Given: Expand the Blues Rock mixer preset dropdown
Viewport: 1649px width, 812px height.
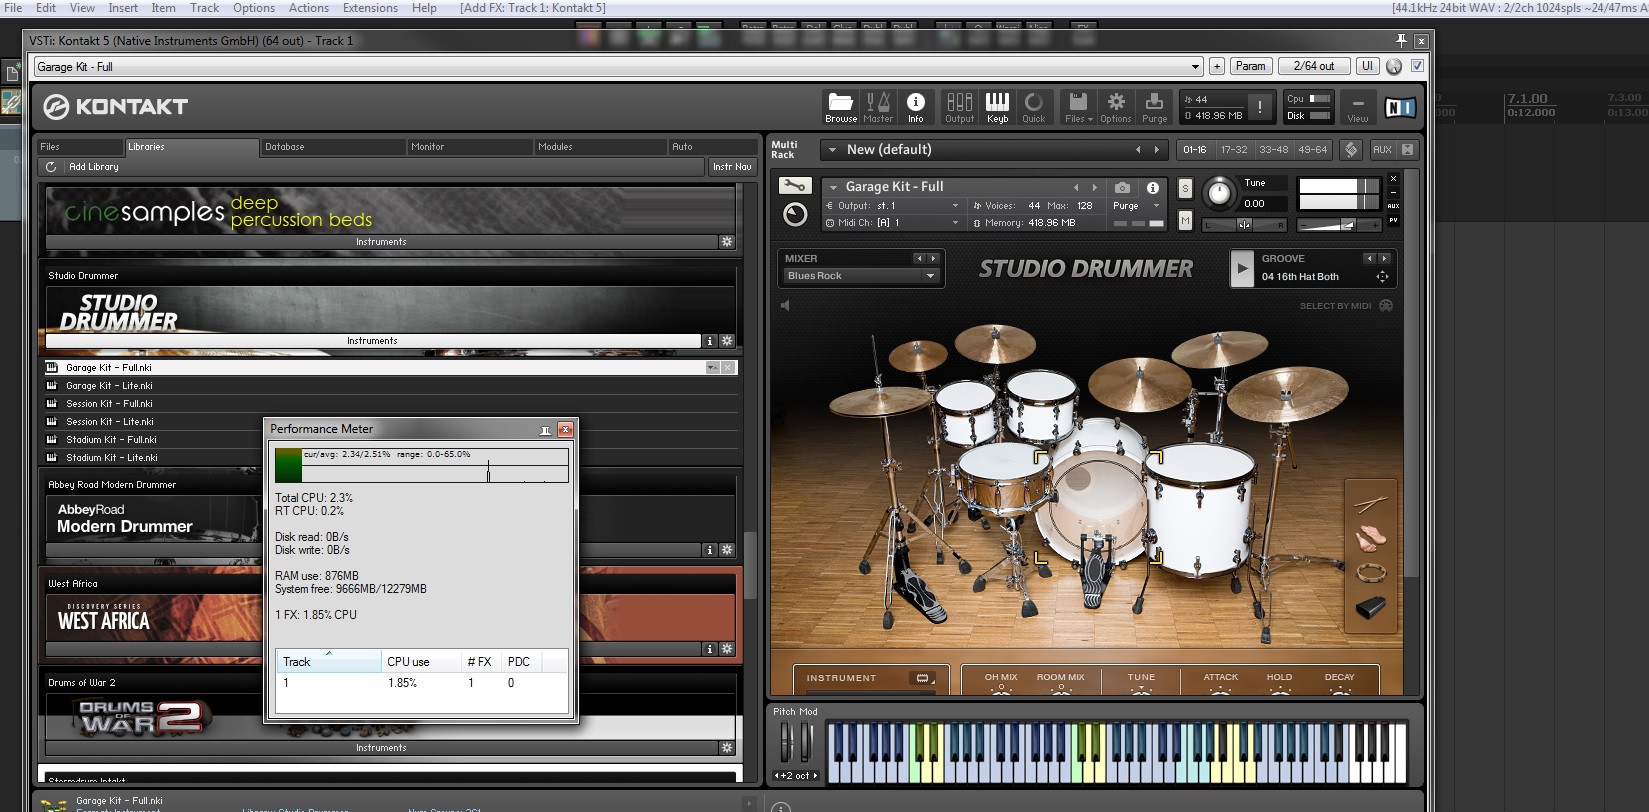Looking at the screenshot, I should [x=931, y=276].
